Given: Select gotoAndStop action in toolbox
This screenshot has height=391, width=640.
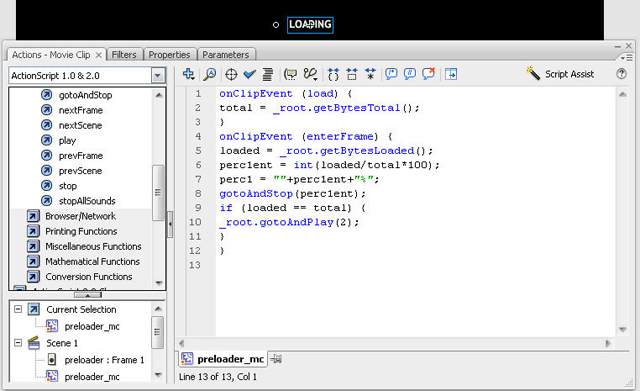Looking at the screenshot, I should [x=85, y=95].
